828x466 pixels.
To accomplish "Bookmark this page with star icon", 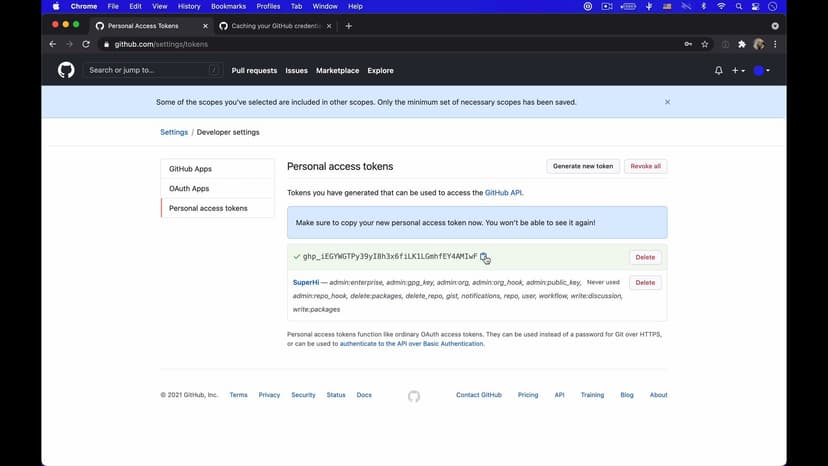I will pyautogui.click(x=705, y=44).
